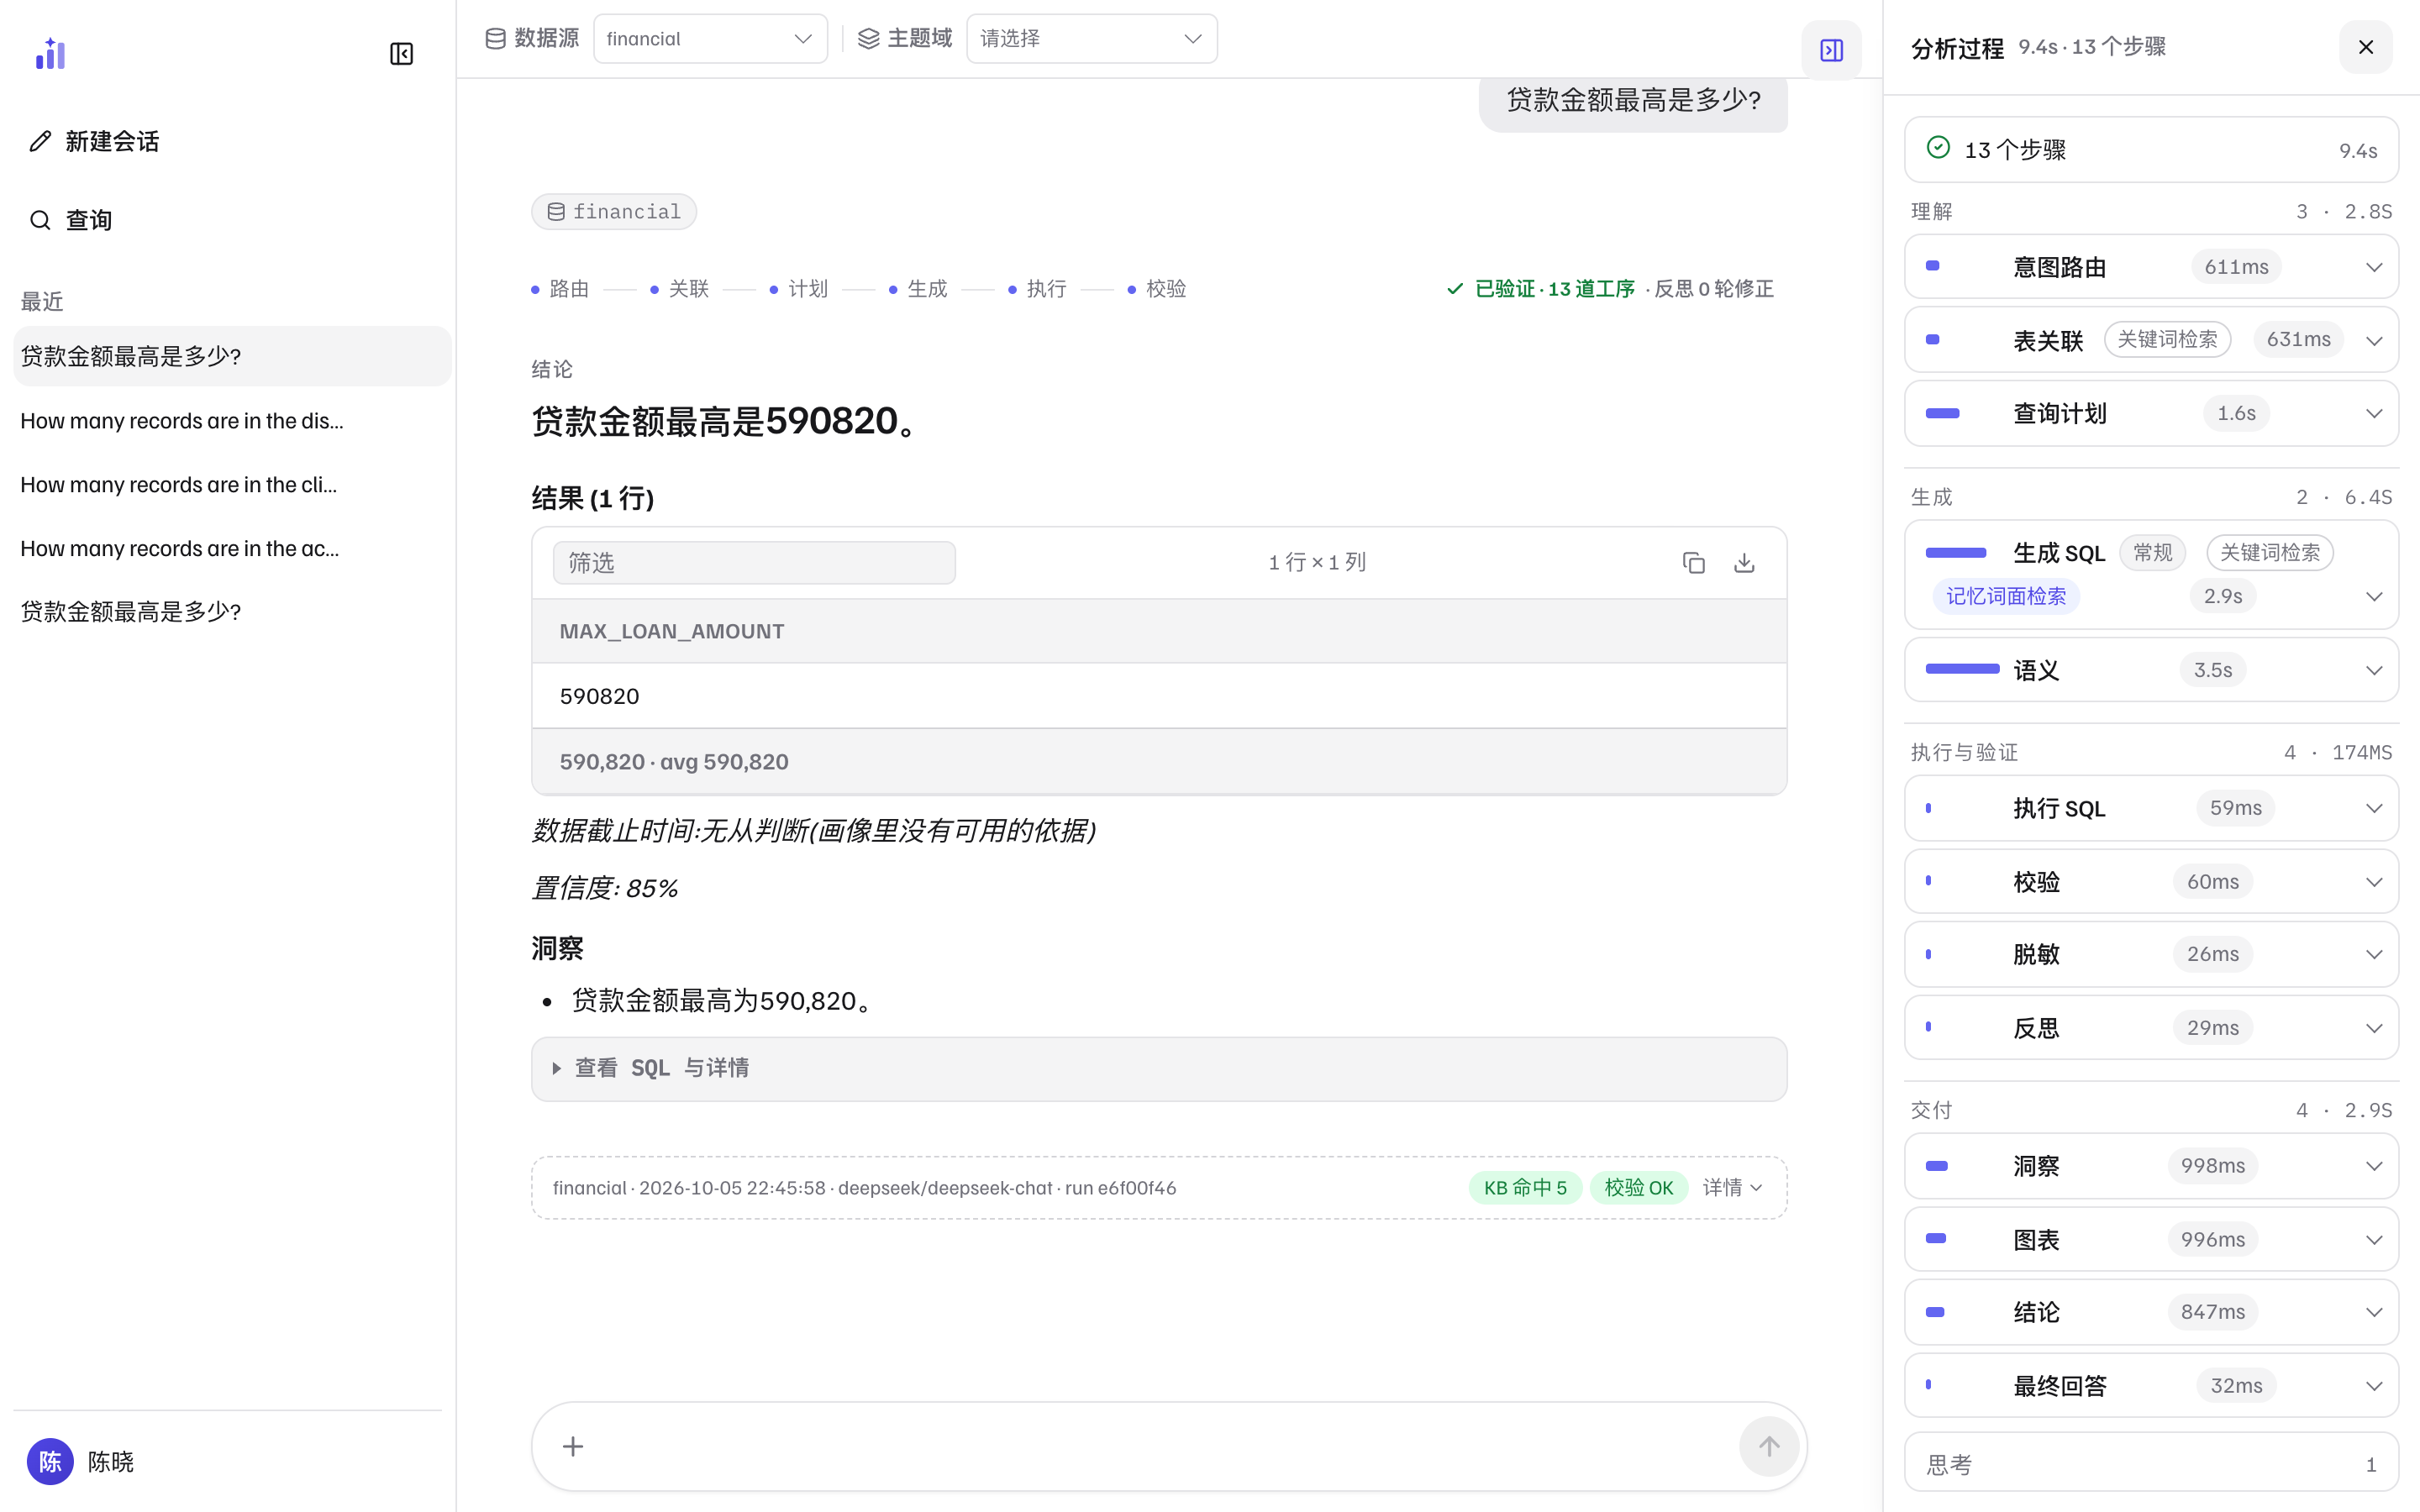Click the 数据源 database icon
The image size is (2420, 1512).
[495, 38]
